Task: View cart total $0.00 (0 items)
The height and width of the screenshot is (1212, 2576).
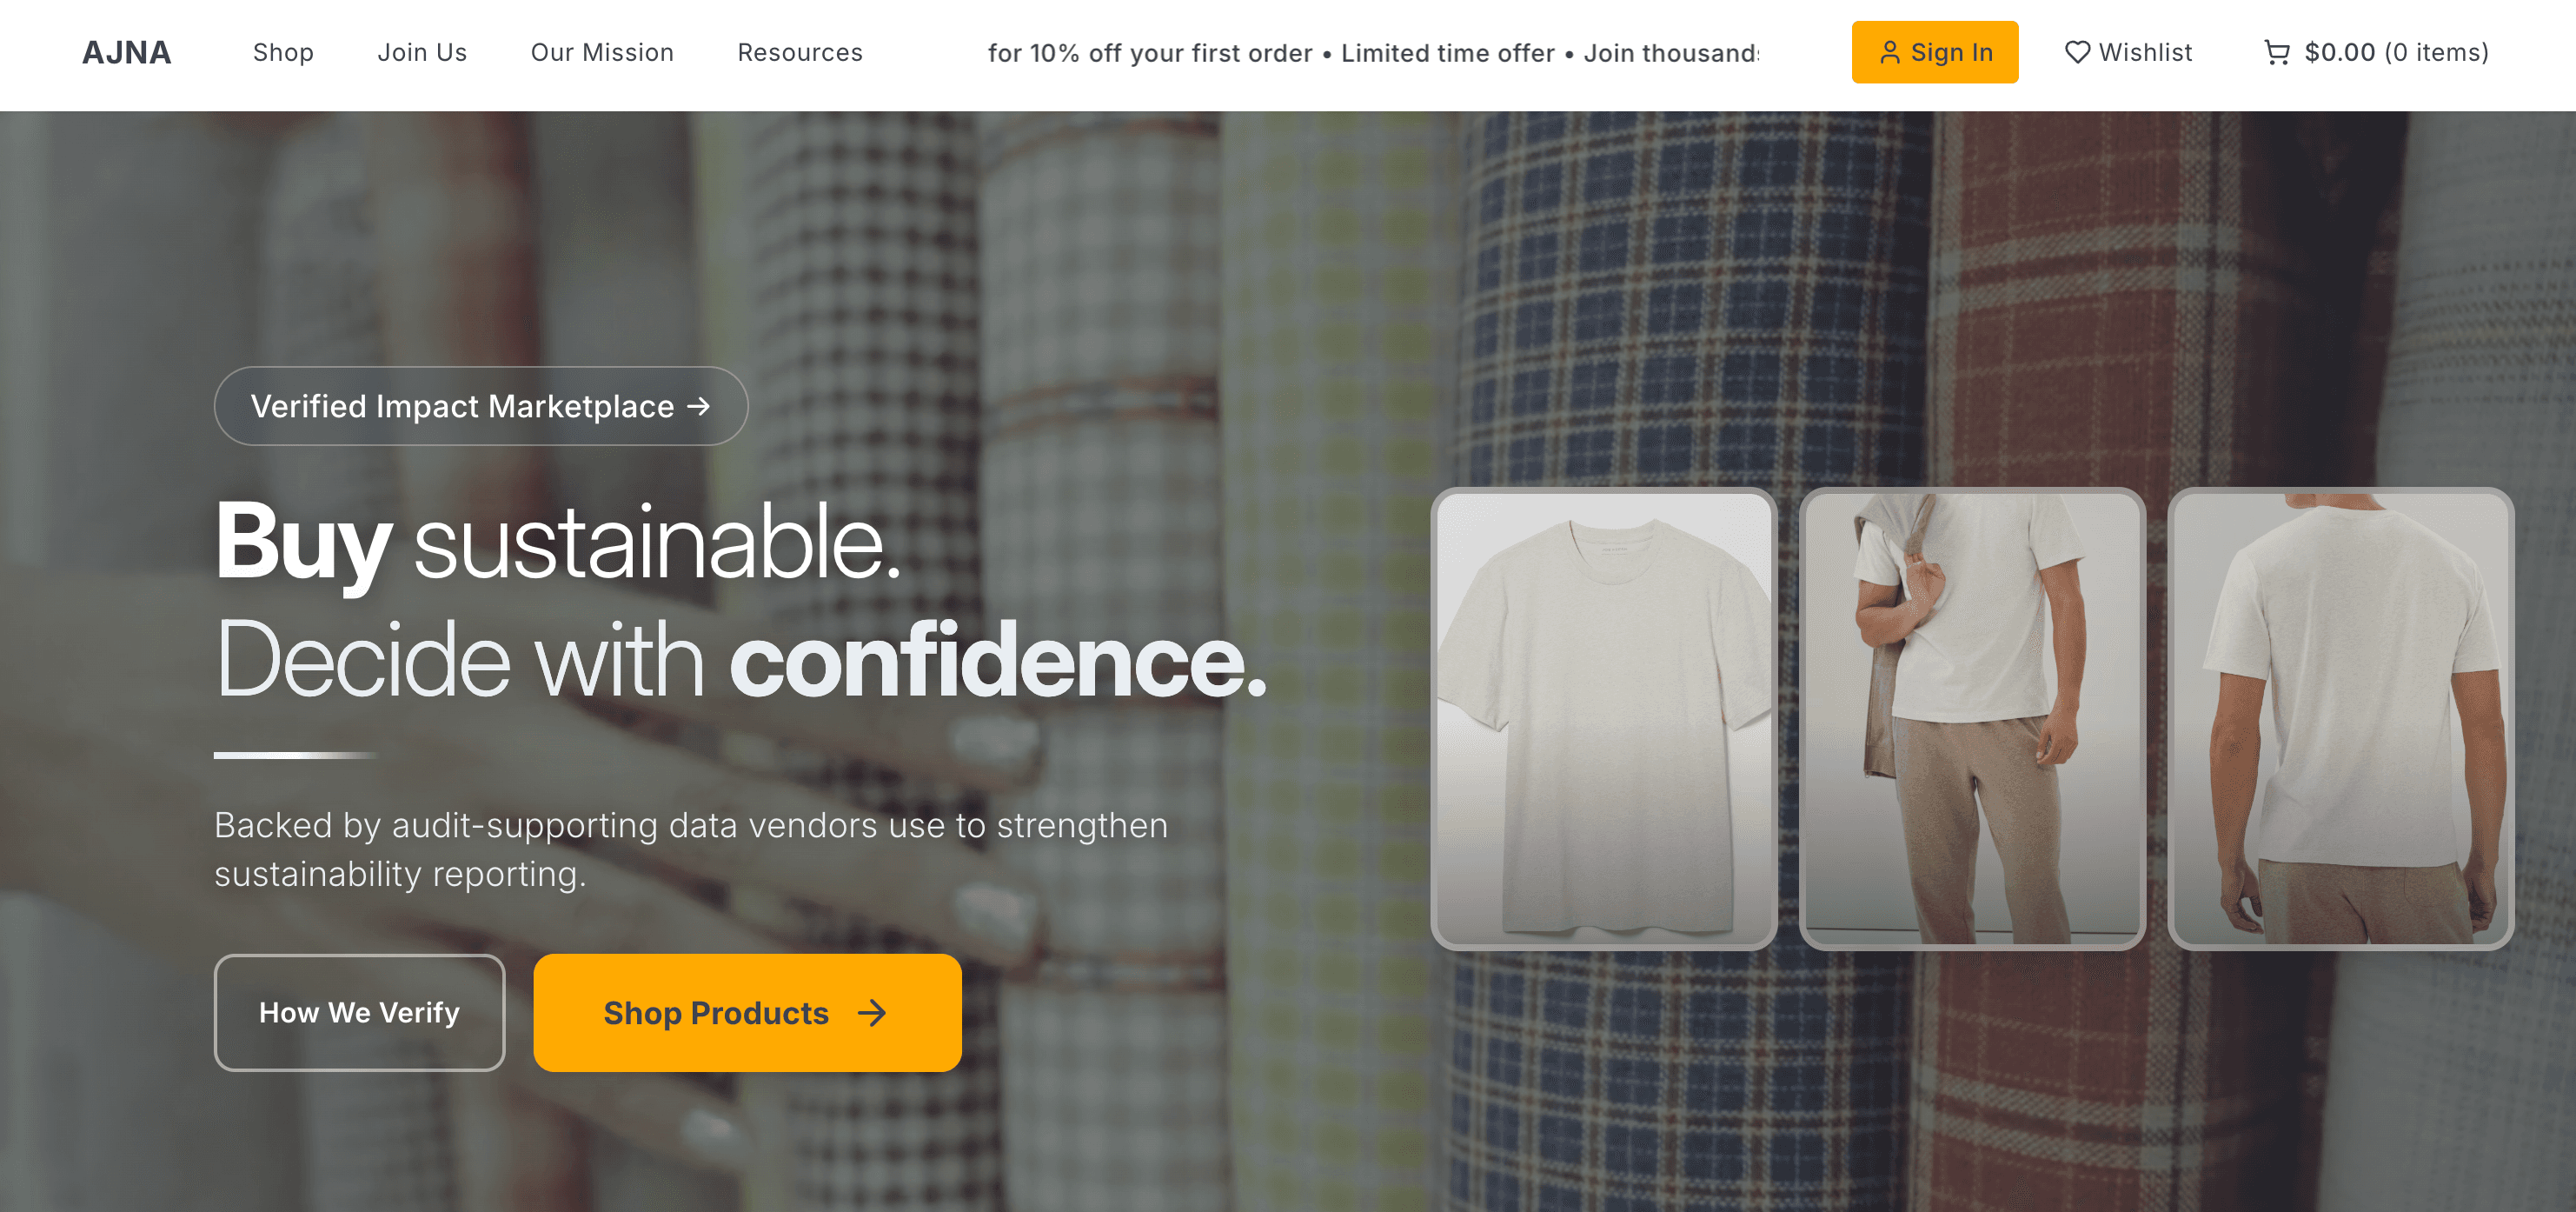Action: [2376, 52]
